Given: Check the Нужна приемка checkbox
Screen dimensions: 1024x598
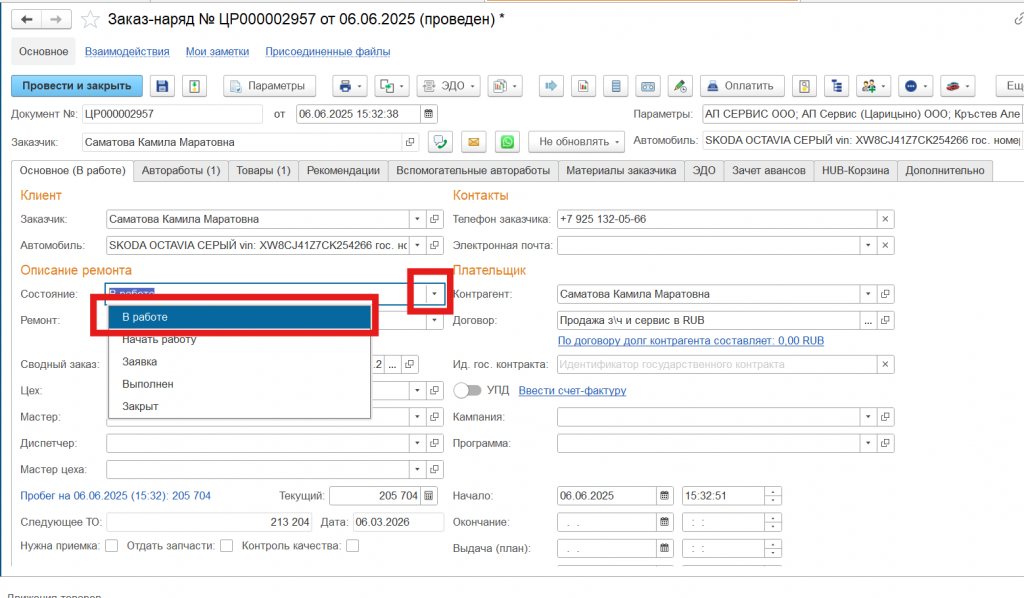Looking at the screenshot, I should [111, 546].
